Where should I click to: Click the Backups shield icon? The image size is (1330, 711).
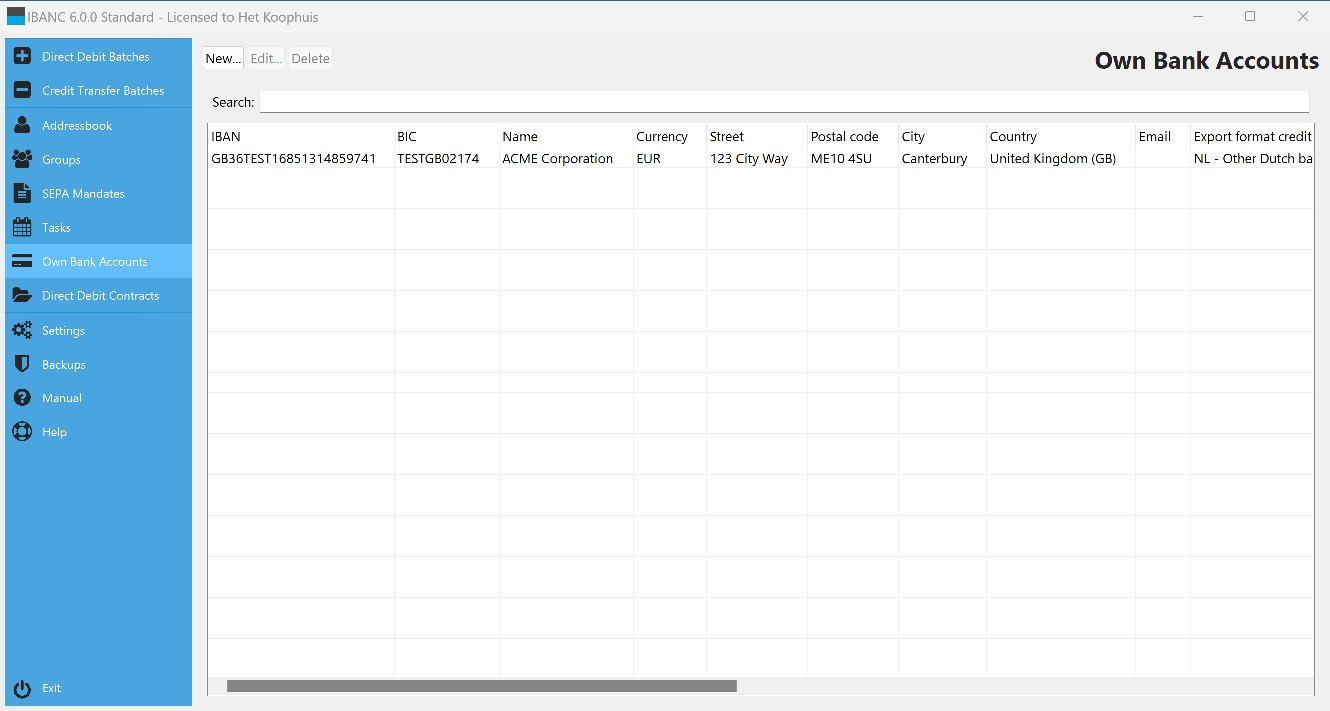coord(22,365)
